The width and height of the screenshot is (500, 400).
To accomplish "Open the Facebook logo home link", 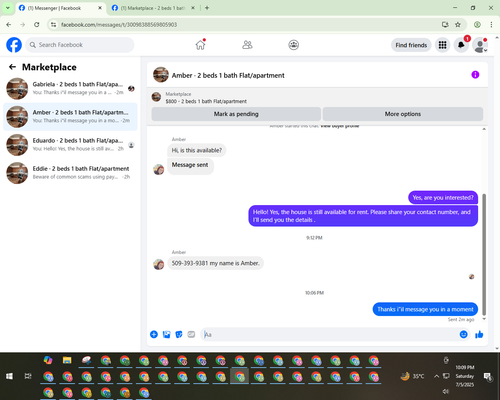I will pyautogui.click(x=14, y=45).
